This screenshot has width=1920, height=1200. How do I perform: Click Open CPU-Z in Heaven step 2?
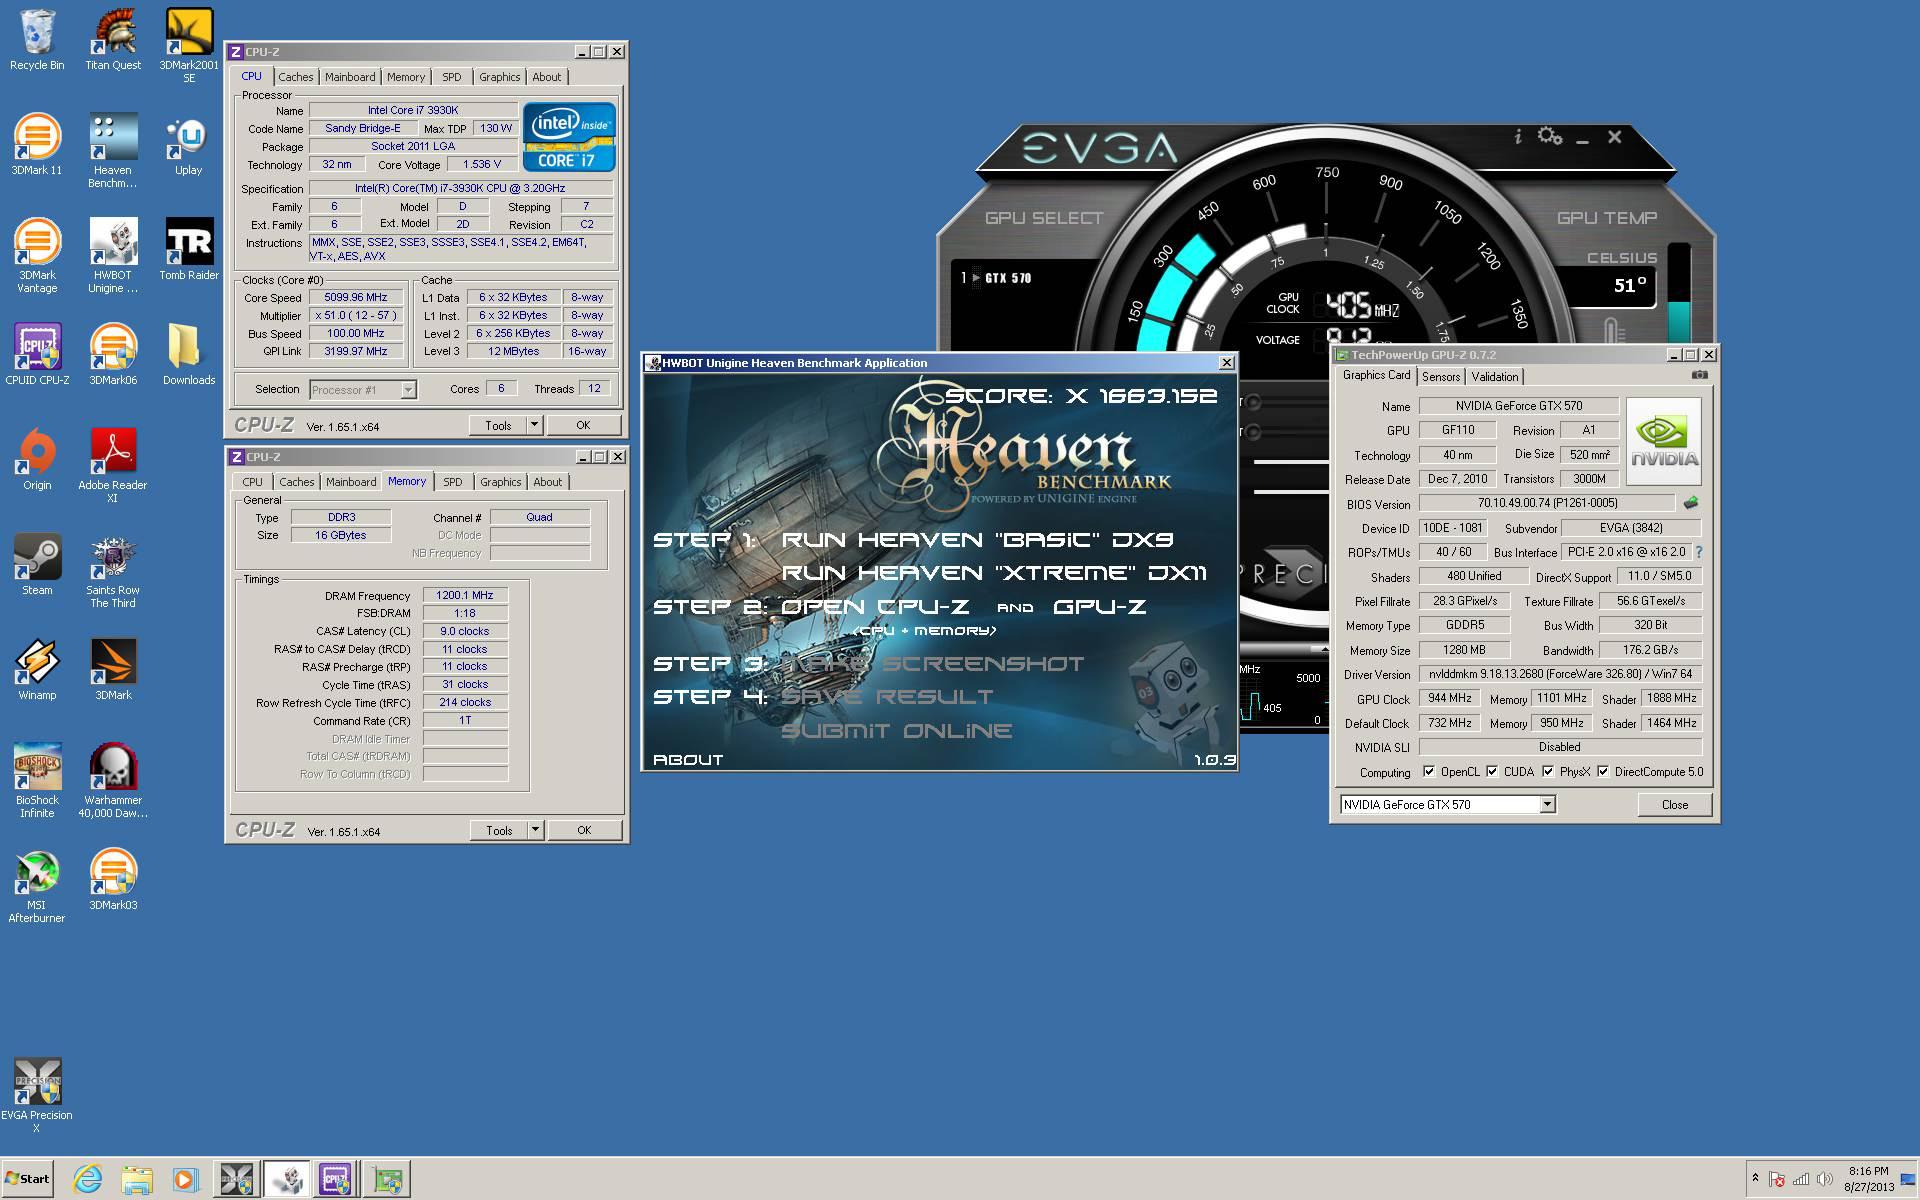click(x=876, y=607)
